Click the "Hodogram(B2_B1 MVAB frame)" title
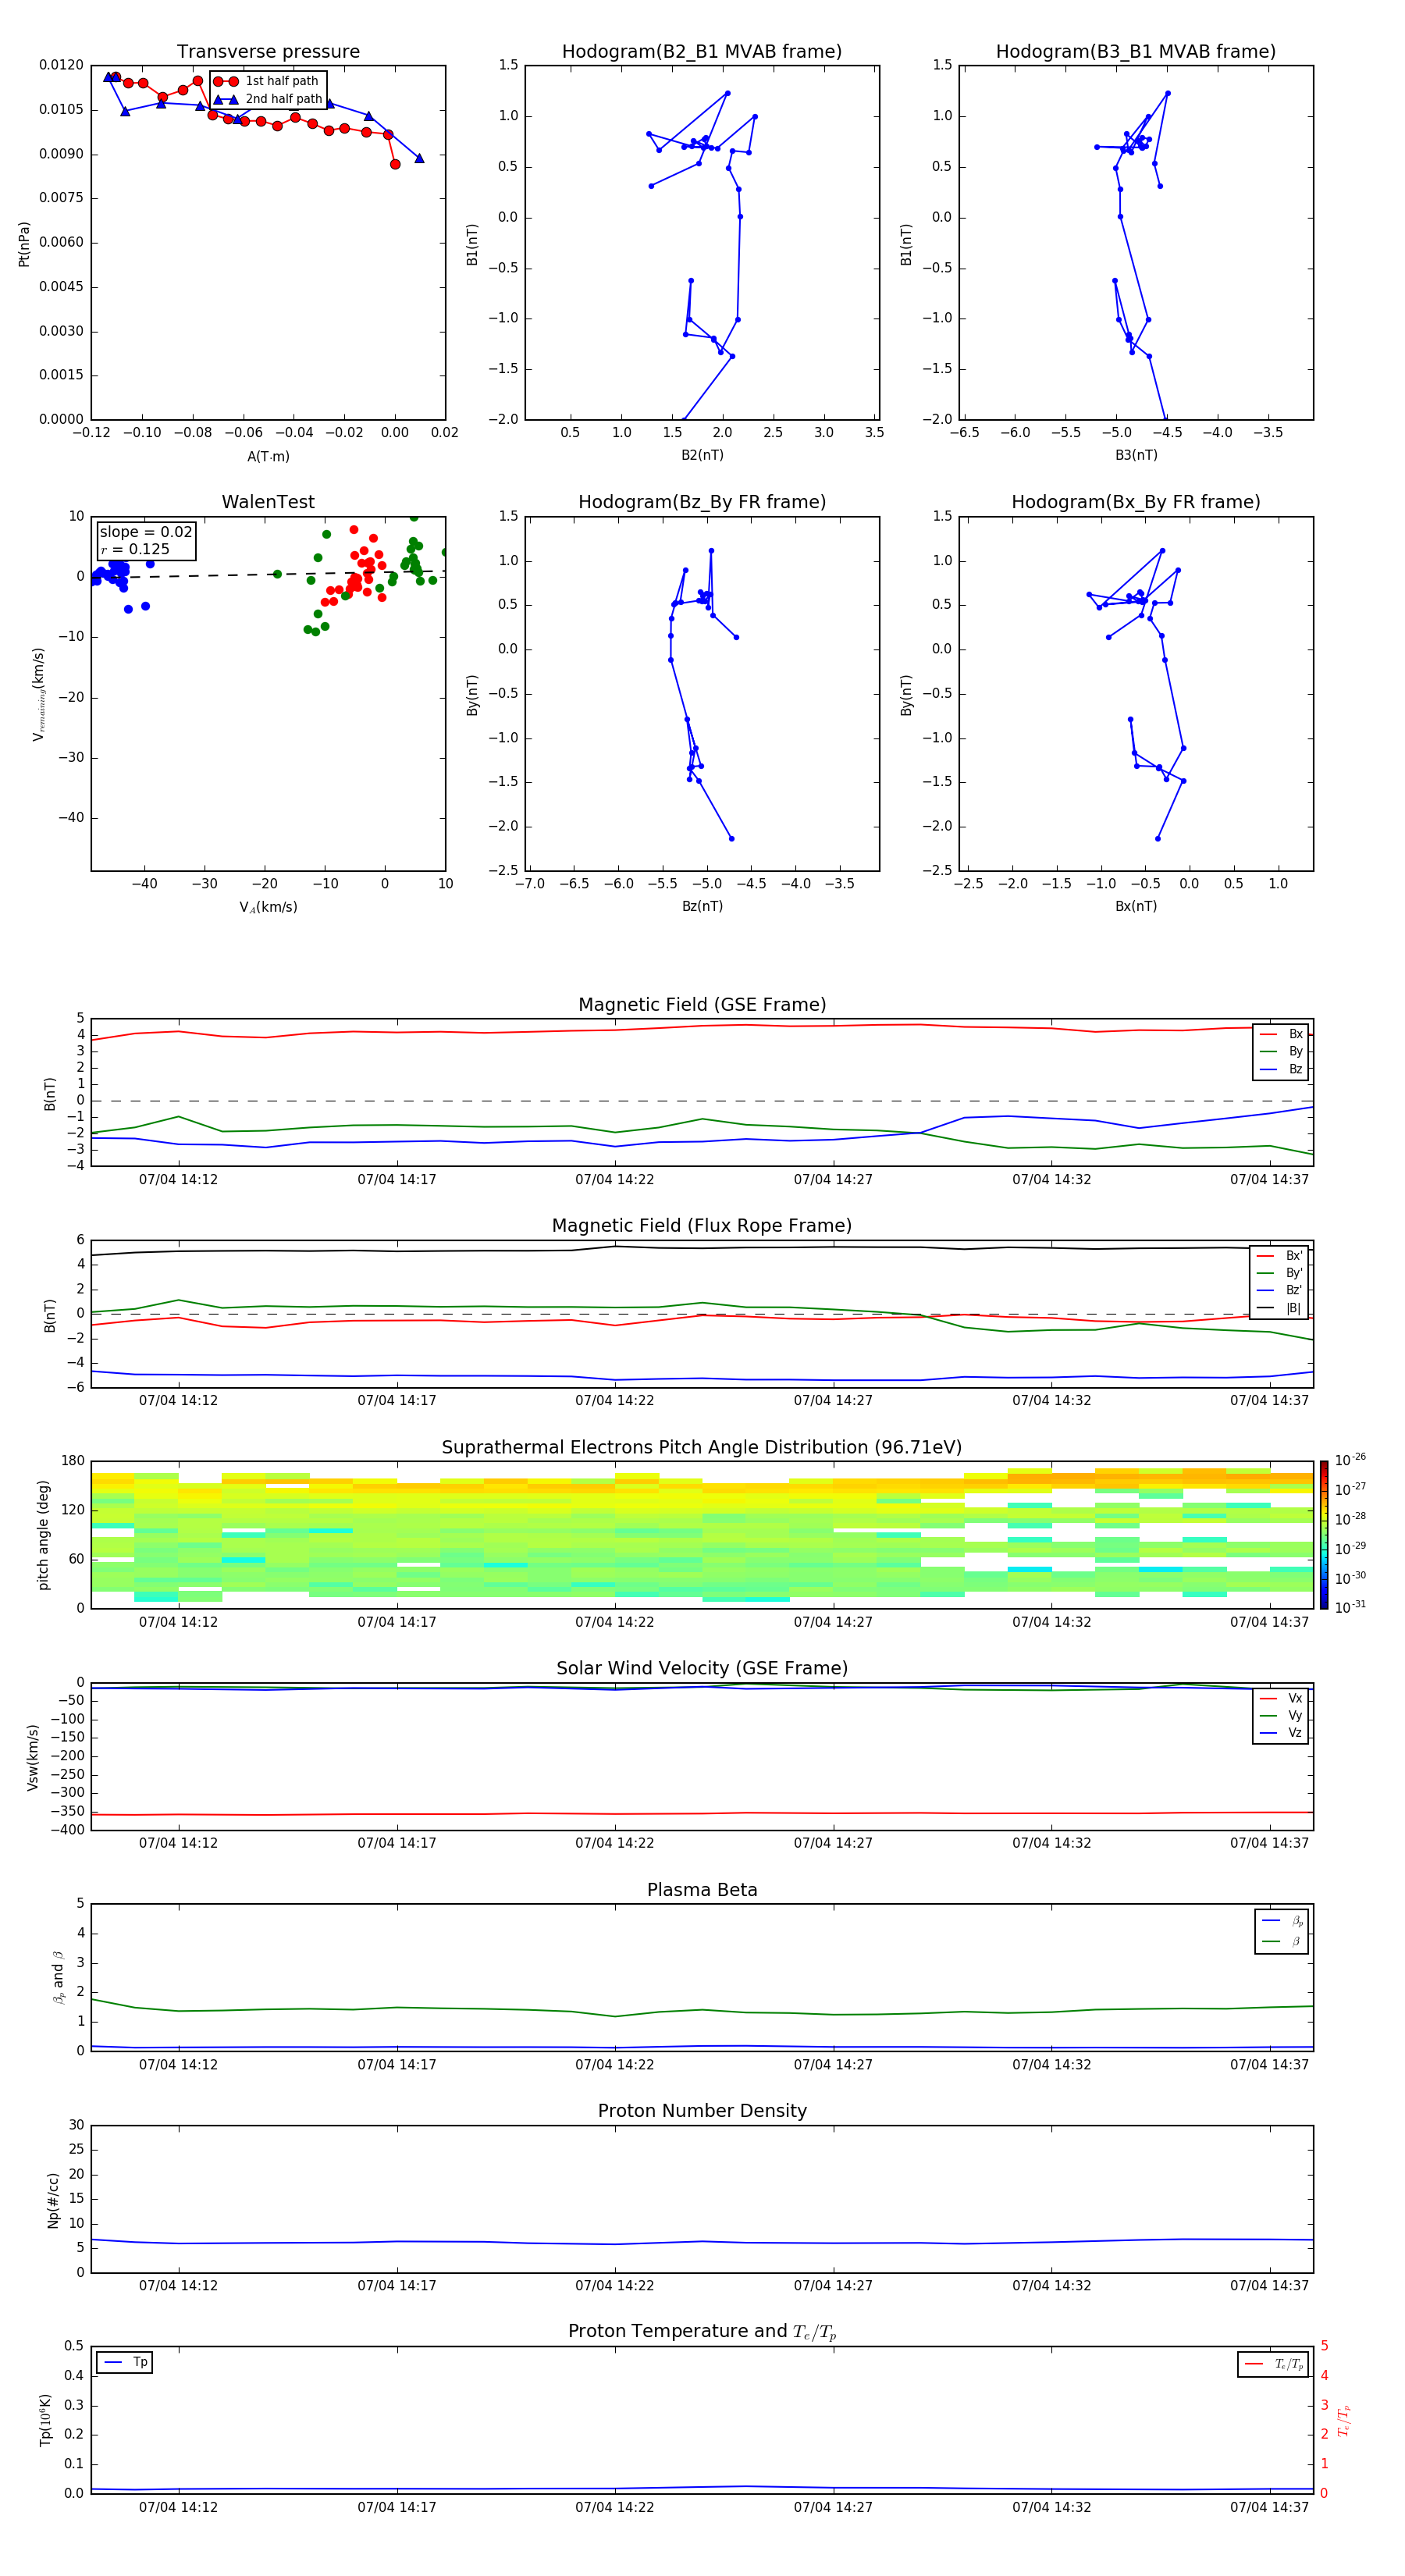Image resolution: width=1405 pixels, height=2576 pixels. click(702, 52)
